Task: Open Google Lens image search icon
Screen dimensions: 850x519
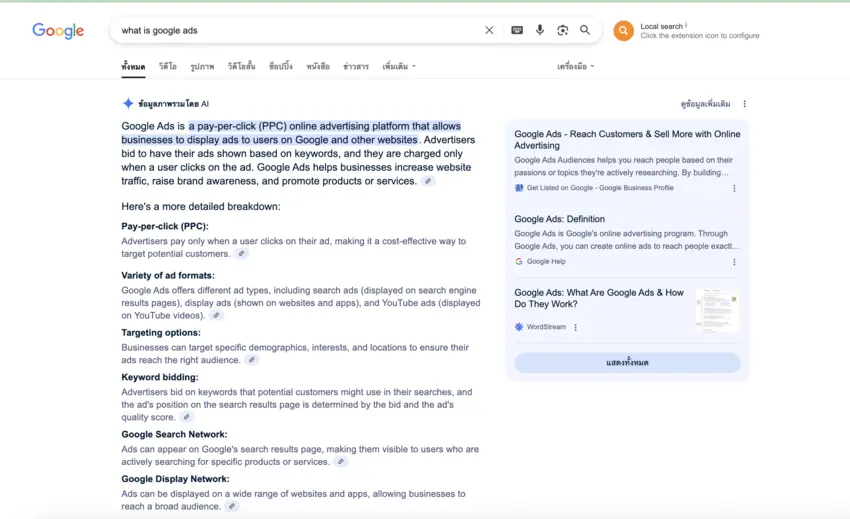Action: pos(563,30)
